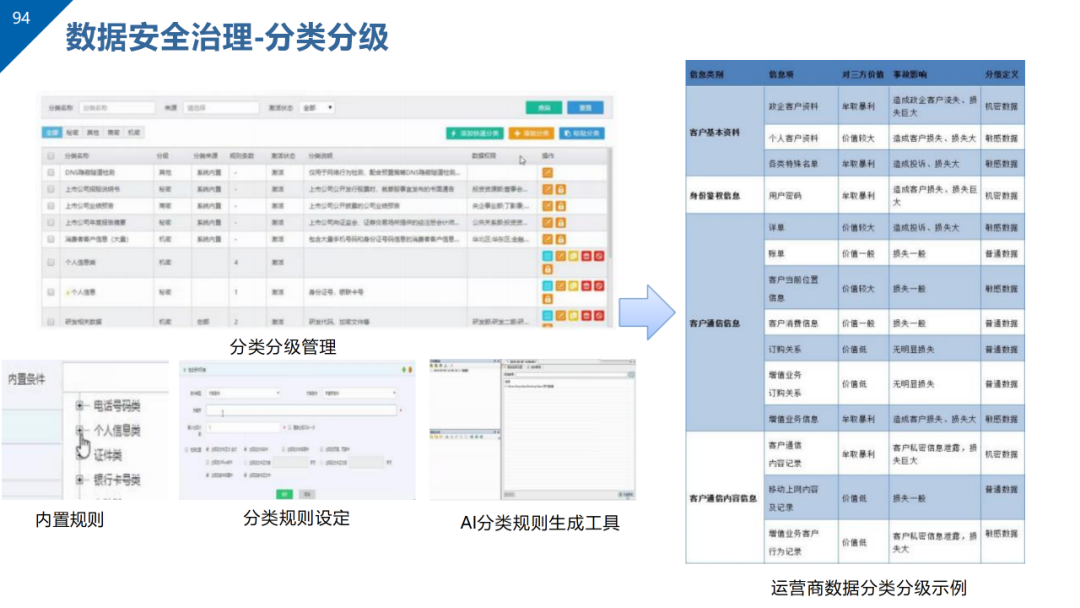Click the red delete icon in the 个人信息类 row

[586, 256]
